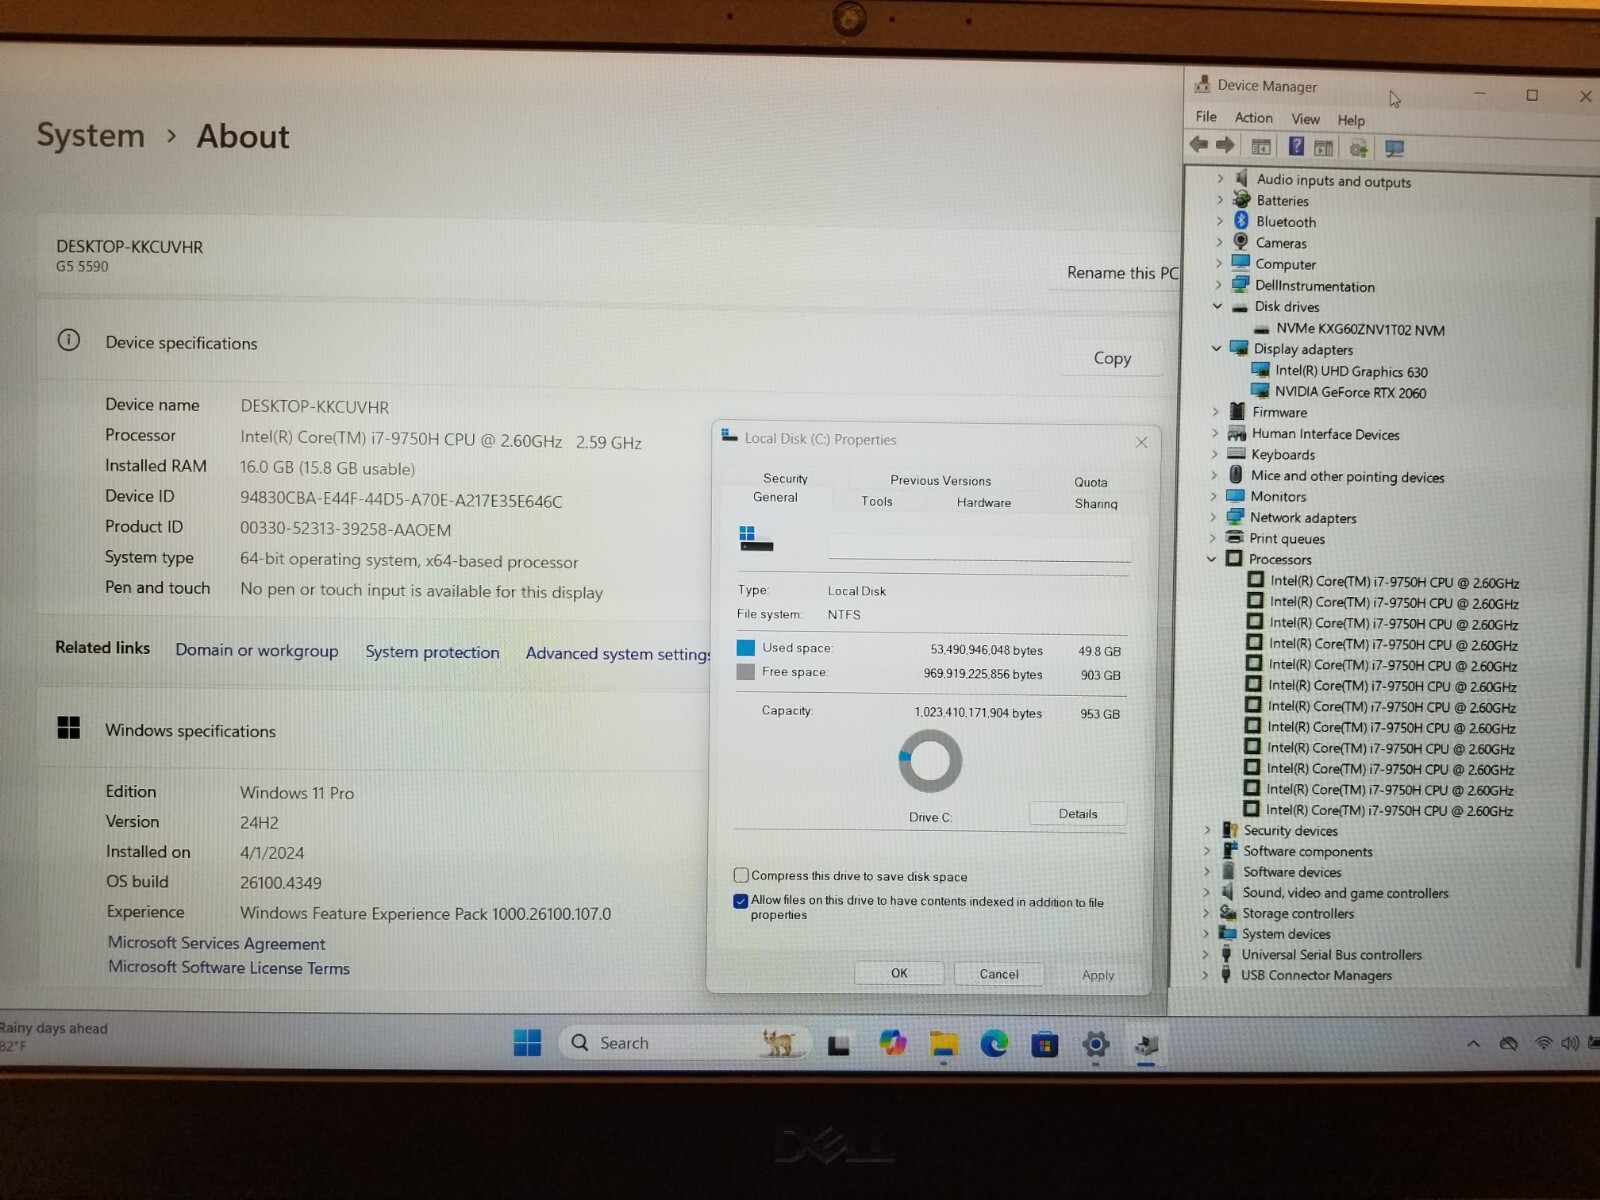Open the View menu in Device Manager
The width and height of the screenshot is (1600, 1200).
pos(1305,119)
